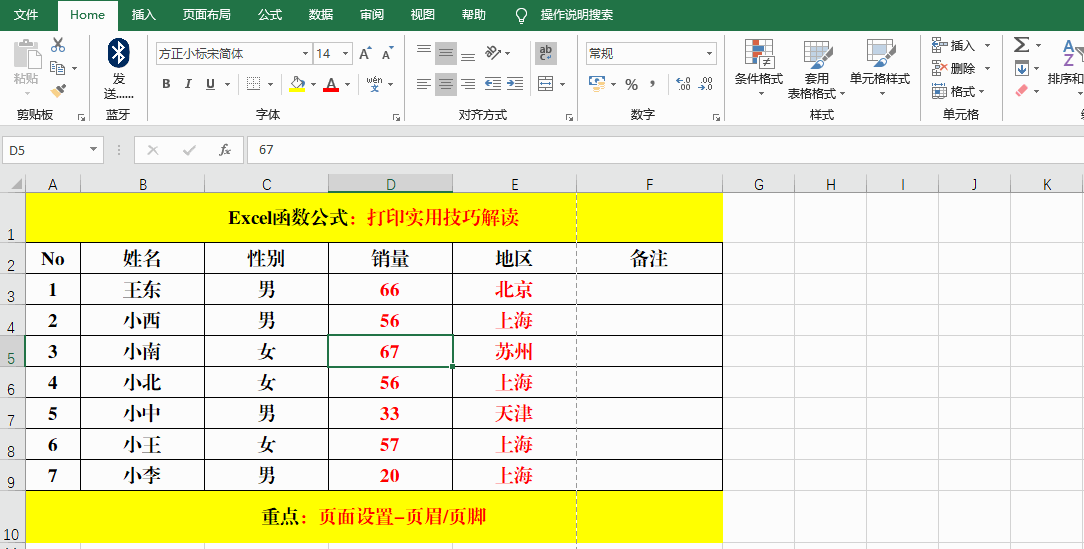Expand the 套用表格格式 dropdown
This screenshot has height=549, width=1084.
(842, 93)
